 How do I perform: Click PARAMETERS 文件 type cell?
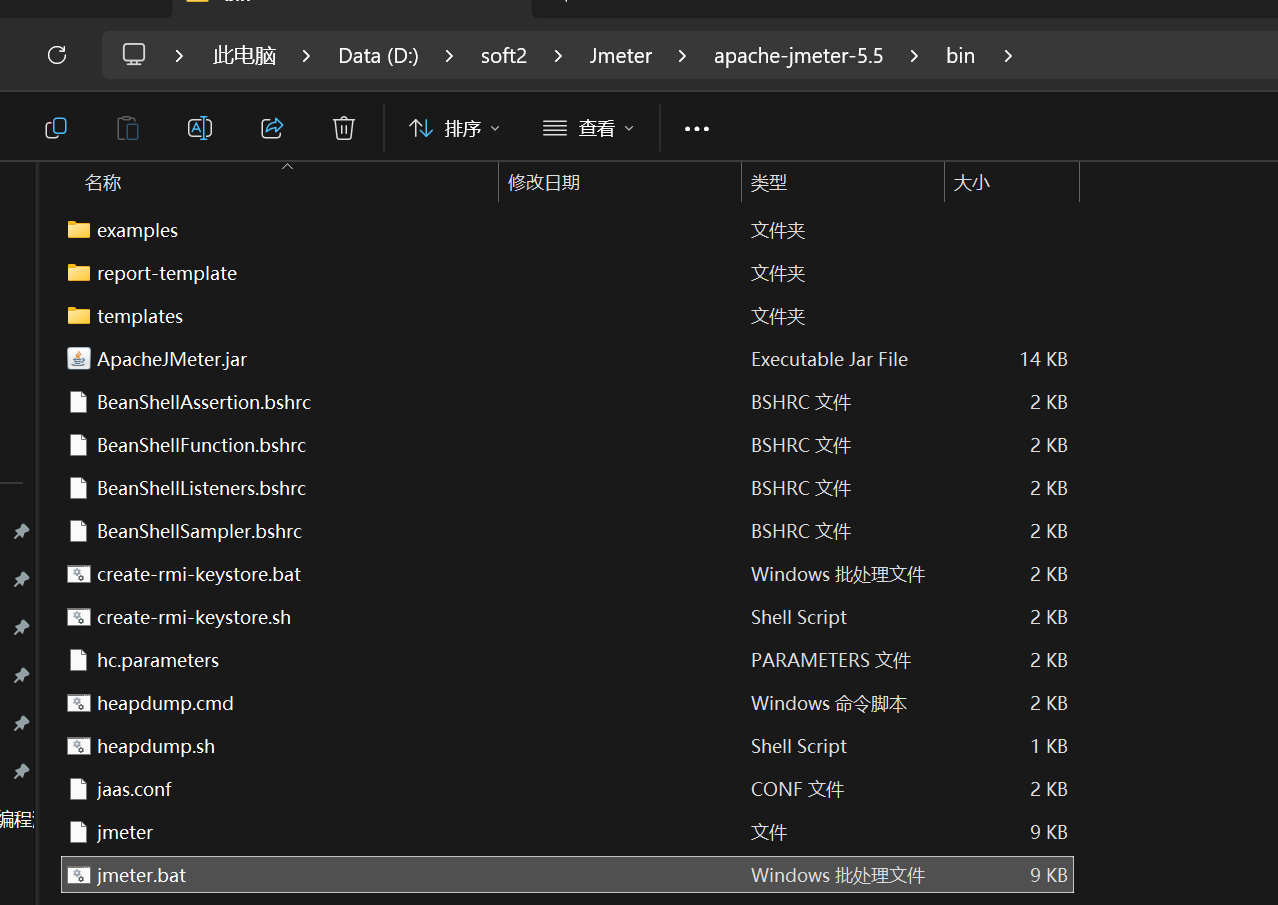point(831,660)
